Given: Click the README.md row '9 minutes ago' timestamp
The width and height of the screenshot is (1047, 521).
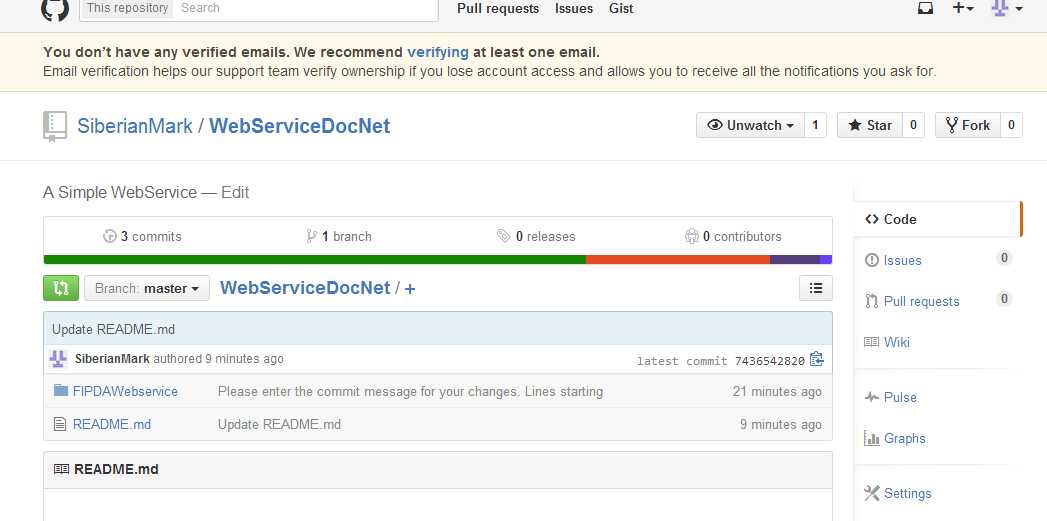Looking at the screenshot, I should pos(781,425).
